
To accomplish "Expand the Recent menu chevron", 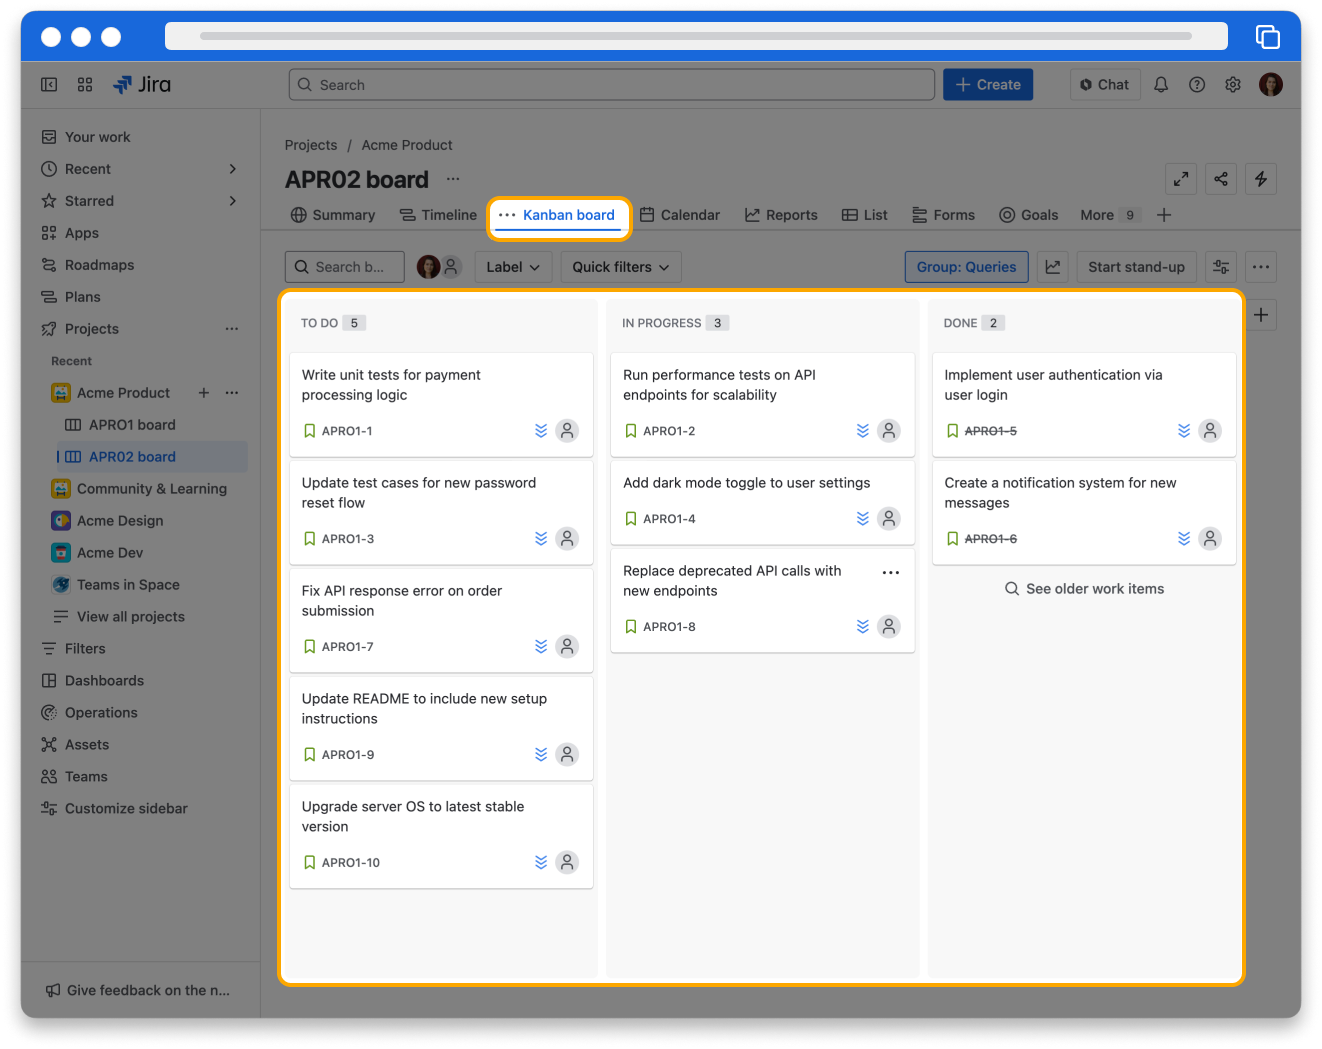I will pos(233,169).
